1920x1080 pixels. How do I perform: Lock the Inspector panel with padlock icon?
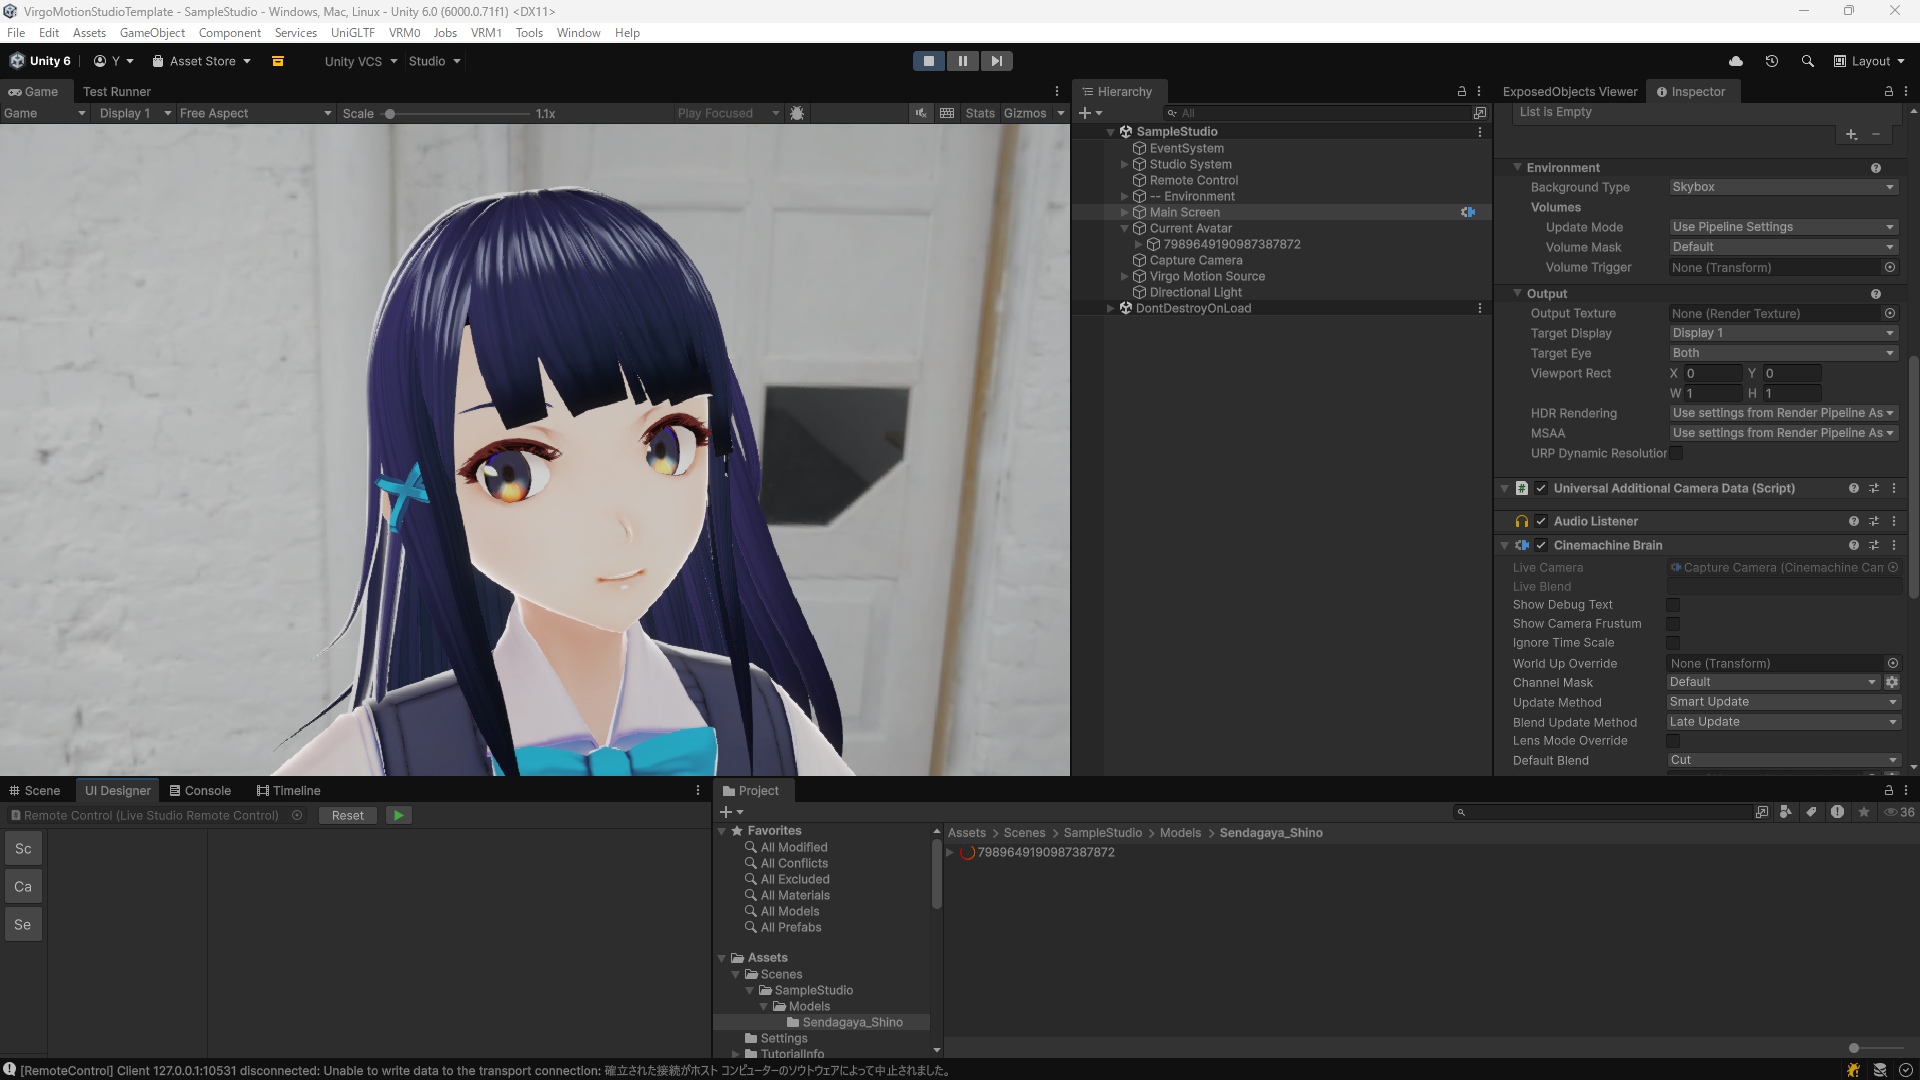tap(1888, 91)
